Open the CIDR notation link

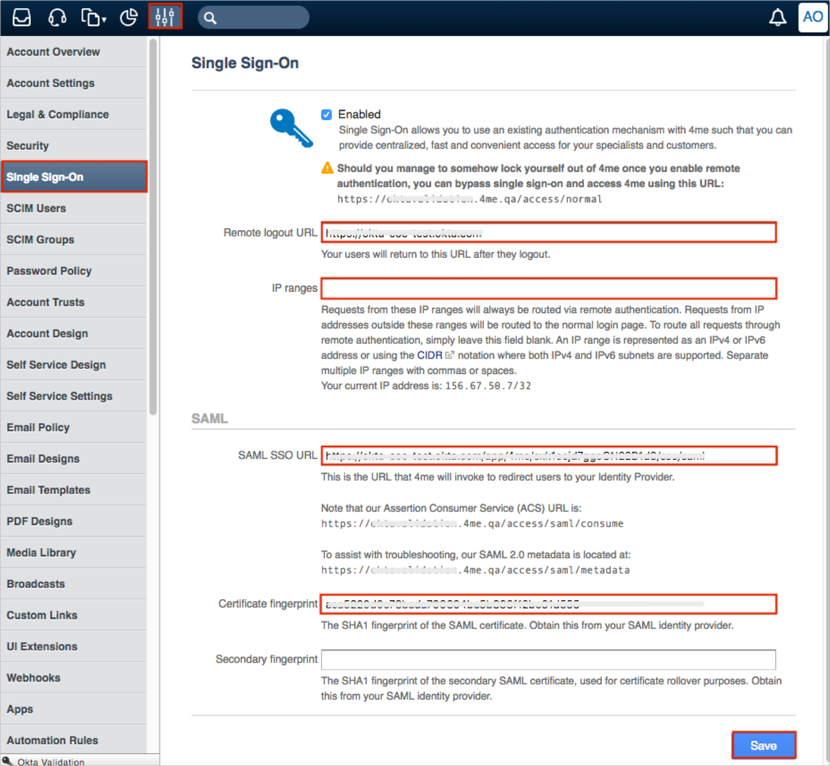click(x=430, y=355)
